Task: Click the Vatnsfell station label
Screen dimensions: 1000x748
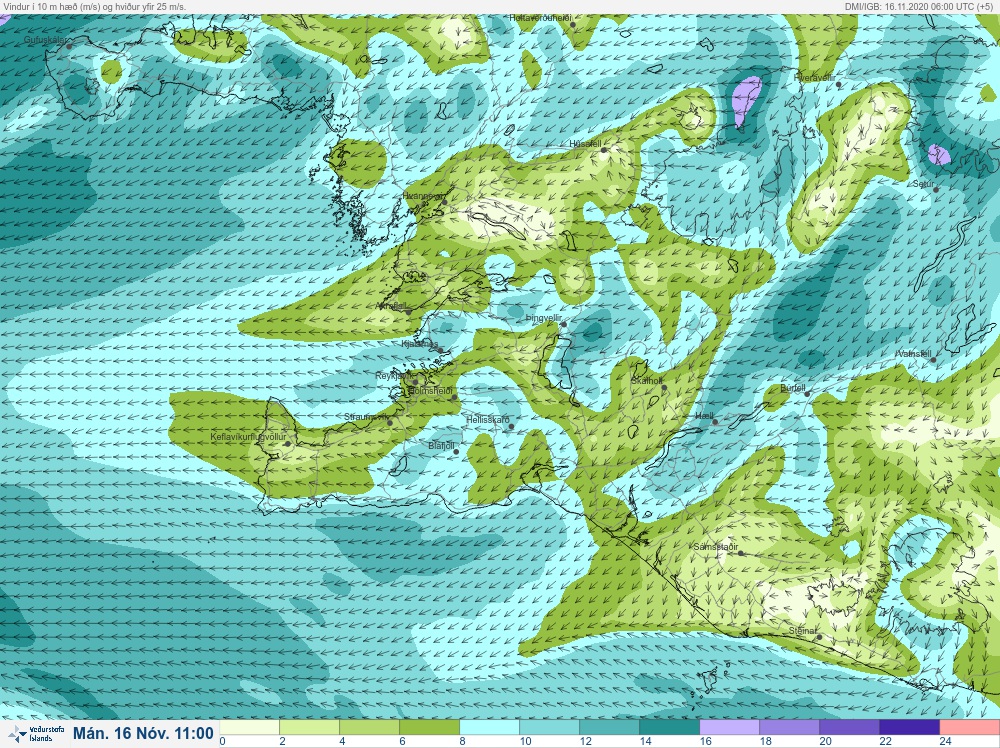Action: 913,354
